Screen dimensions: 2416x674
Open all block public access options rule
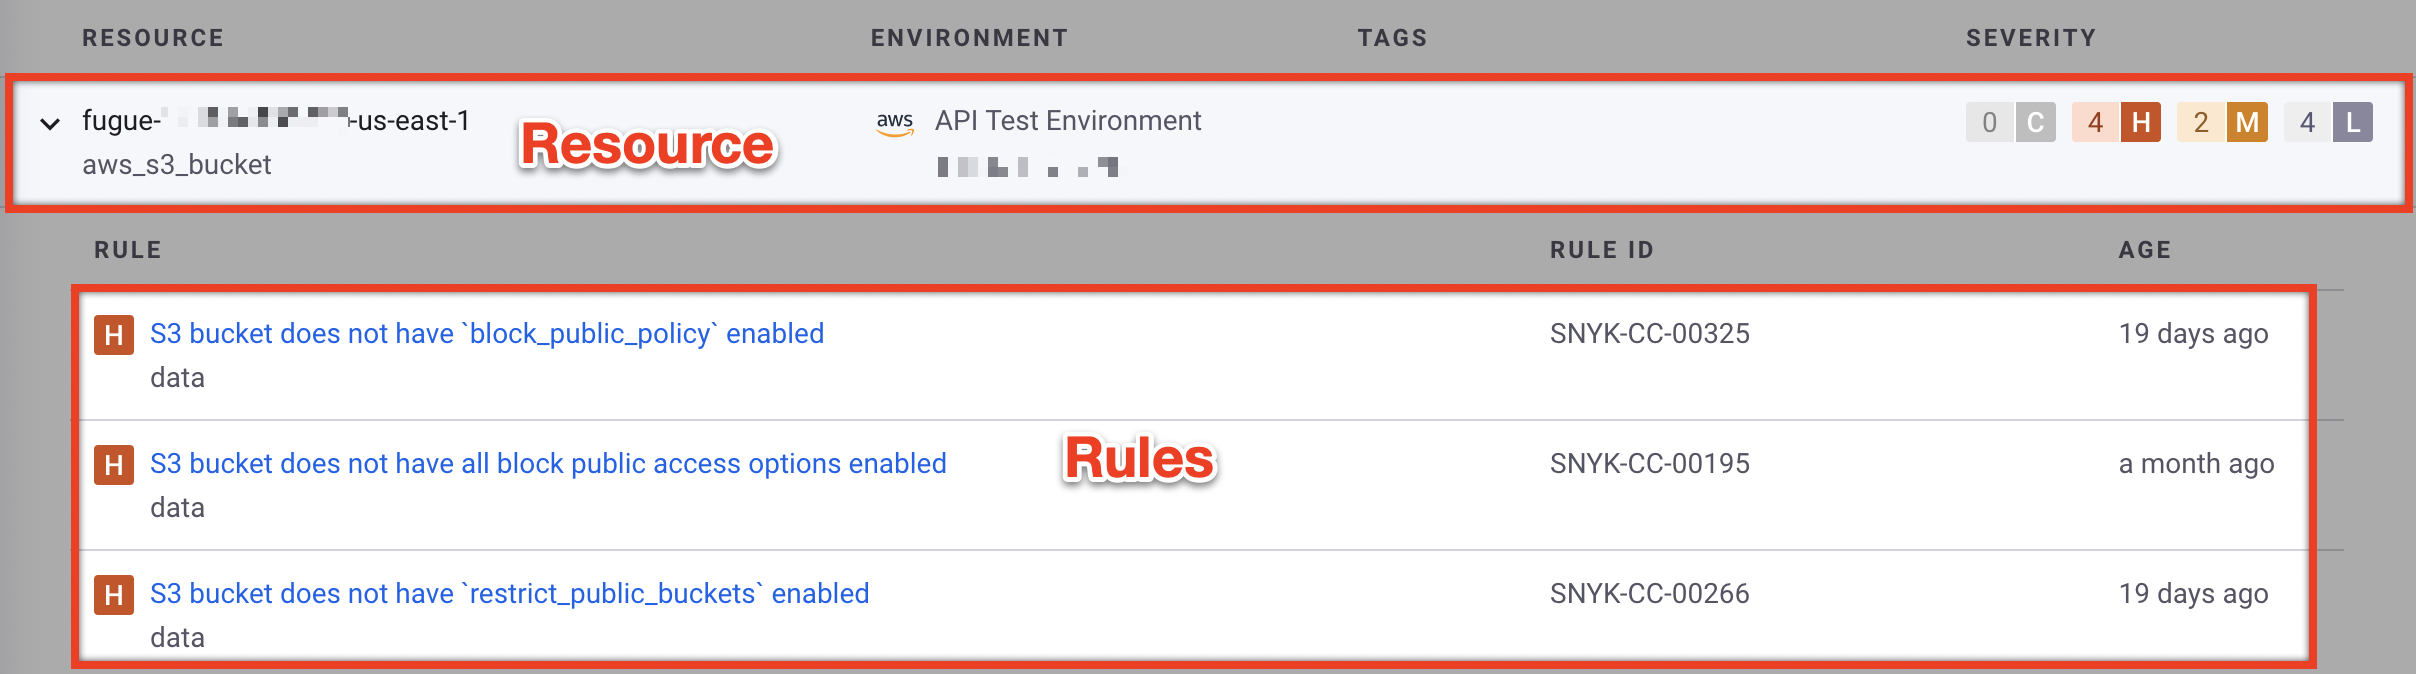pos(547,464)
